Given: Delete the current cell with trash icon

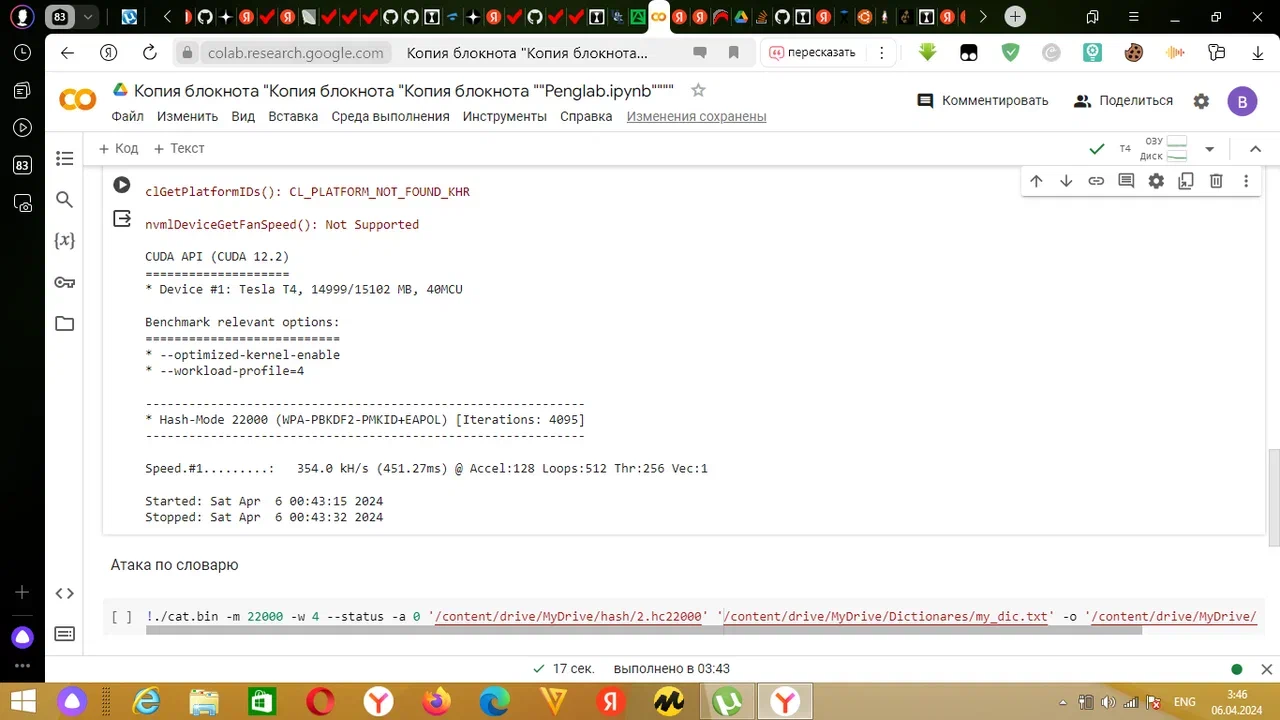Looking at the screenshot, I should pos(1215,181).
